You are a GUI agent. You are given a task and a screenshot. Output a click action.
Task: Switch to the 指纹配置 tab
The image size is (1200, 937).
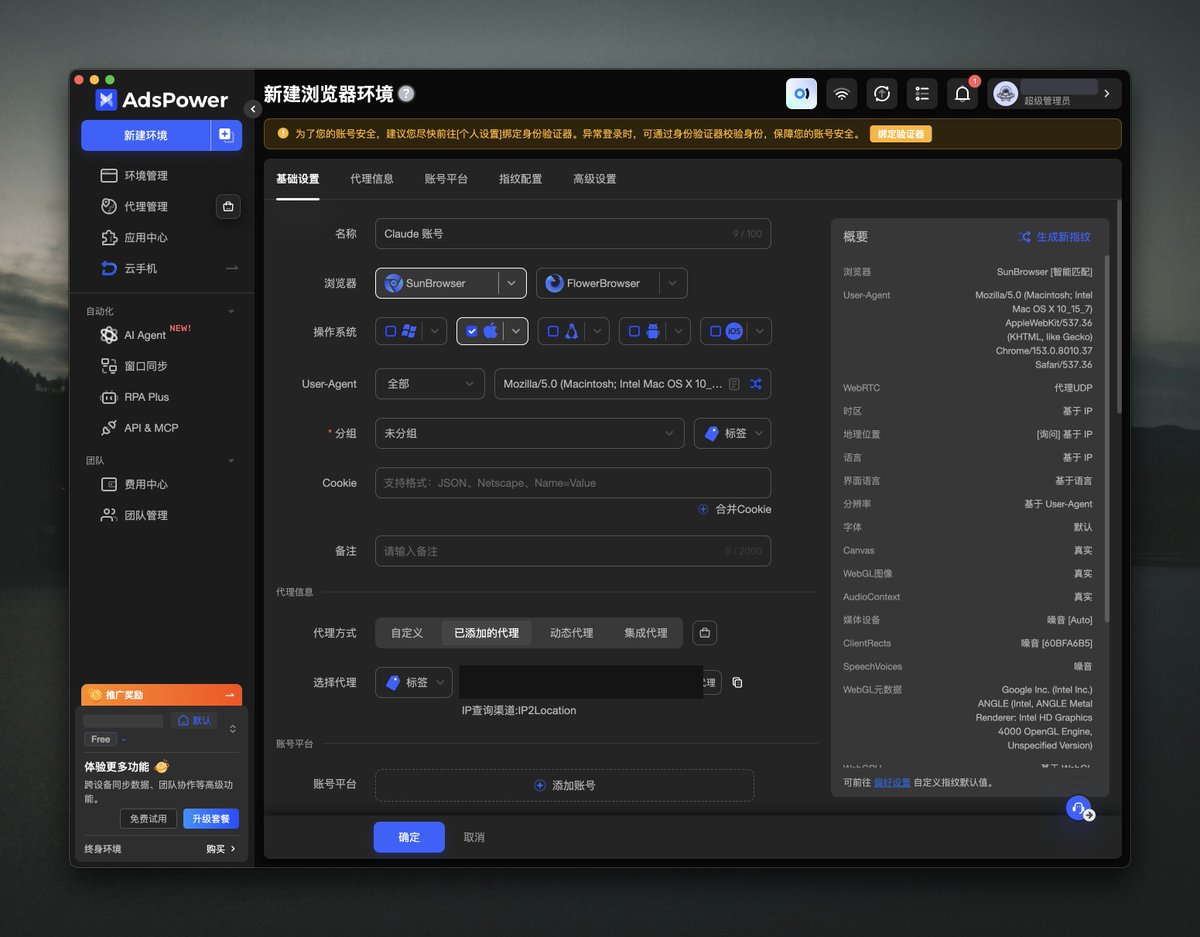(520, 179)
